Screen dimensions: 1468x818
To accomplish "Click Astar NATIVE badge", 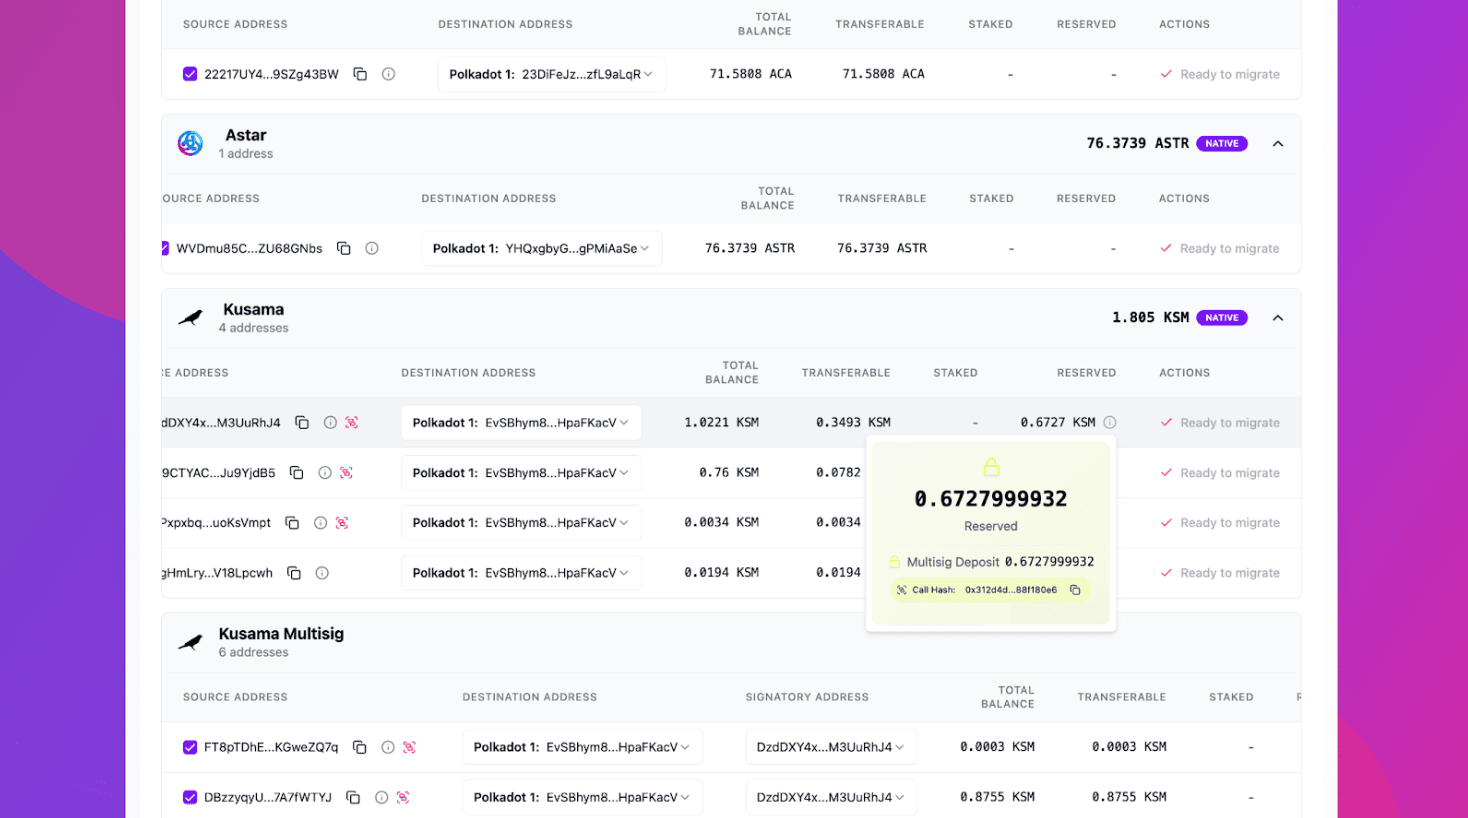I will click(x=1222, y=144).
